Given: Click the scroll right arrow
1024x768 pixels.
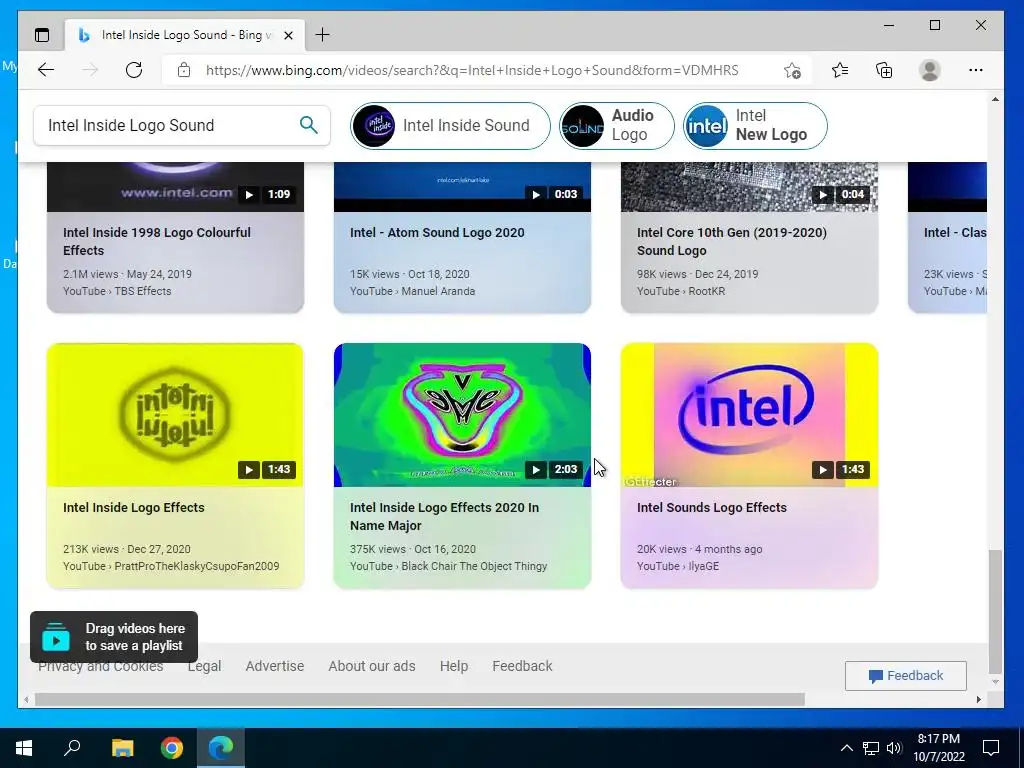Looking at the screenshot, I should click(978, 699).
